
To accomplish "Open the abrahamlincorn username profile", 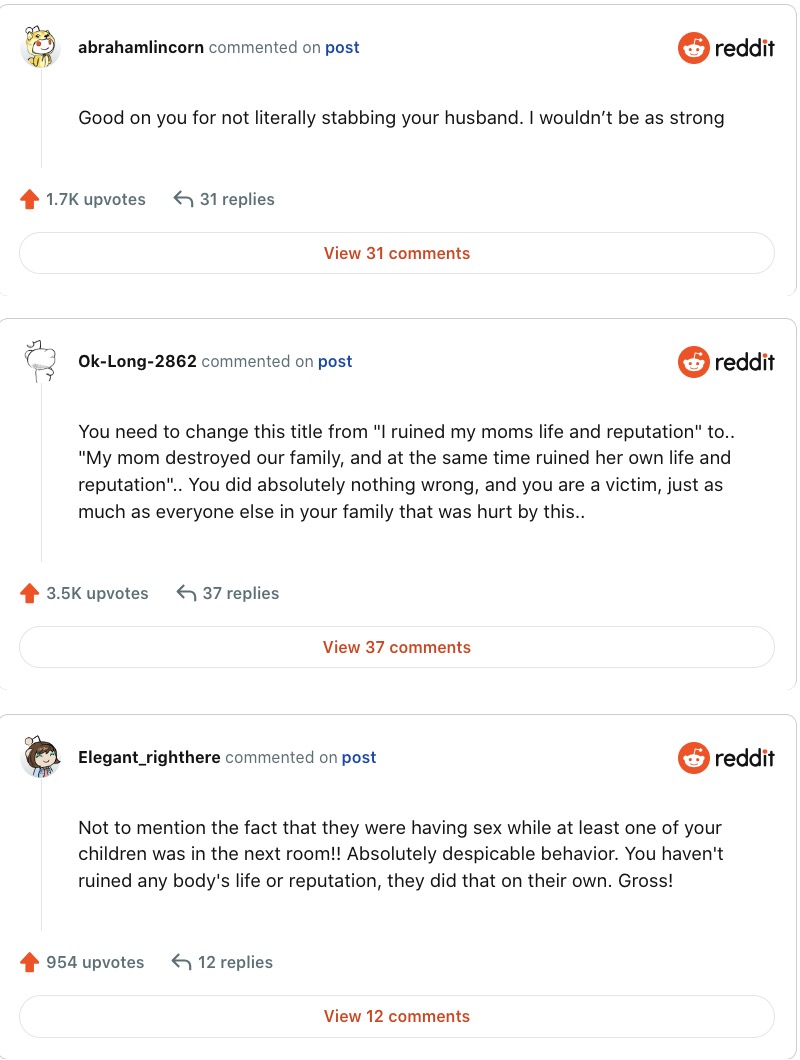I will pyautogui.click(x=141, y=48).
